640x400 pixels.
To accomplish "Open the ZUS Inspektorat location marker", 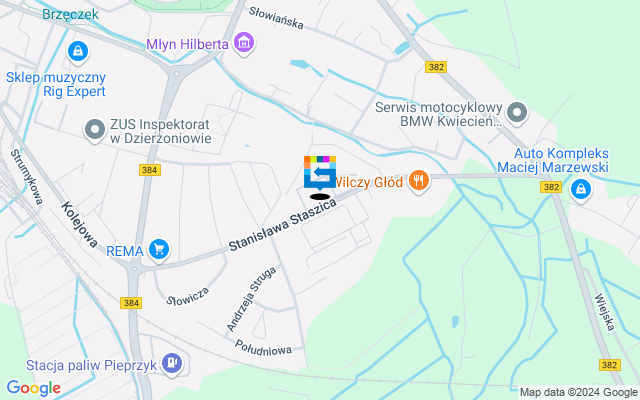I will (95, 130).
